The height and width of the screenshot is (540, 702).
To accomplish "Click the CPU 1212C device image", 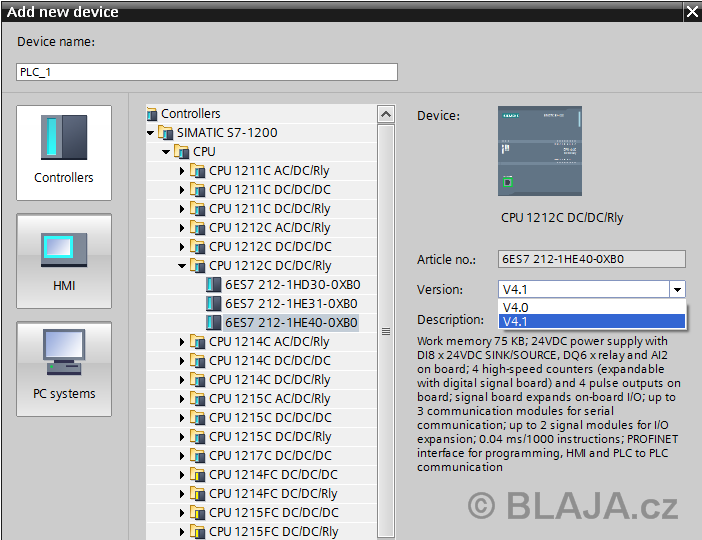I will (x=540, y=151).
